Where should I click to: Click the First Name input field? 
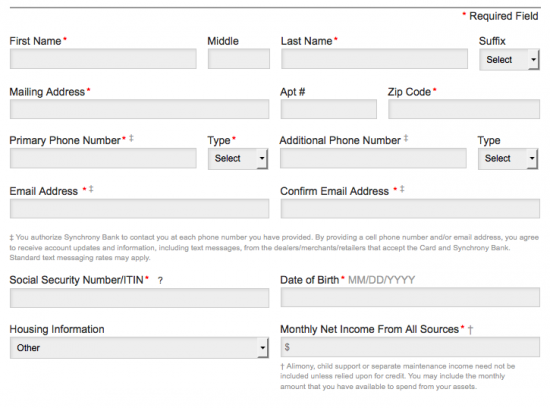click(103, 59)
